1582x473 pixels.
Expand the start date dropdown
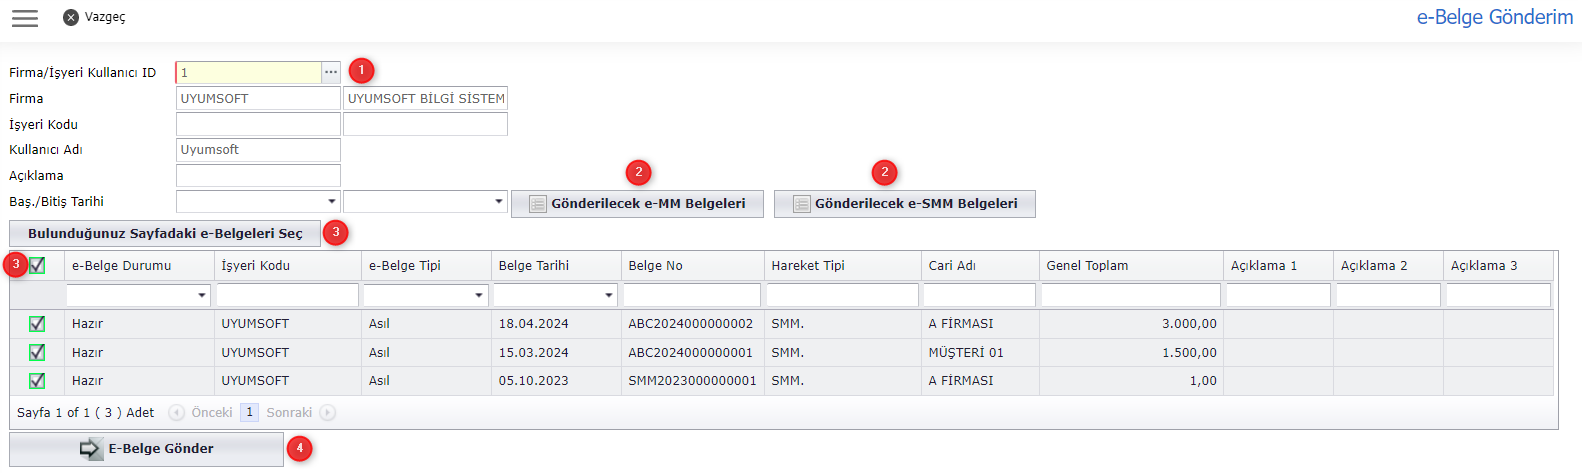coord(332,202)
